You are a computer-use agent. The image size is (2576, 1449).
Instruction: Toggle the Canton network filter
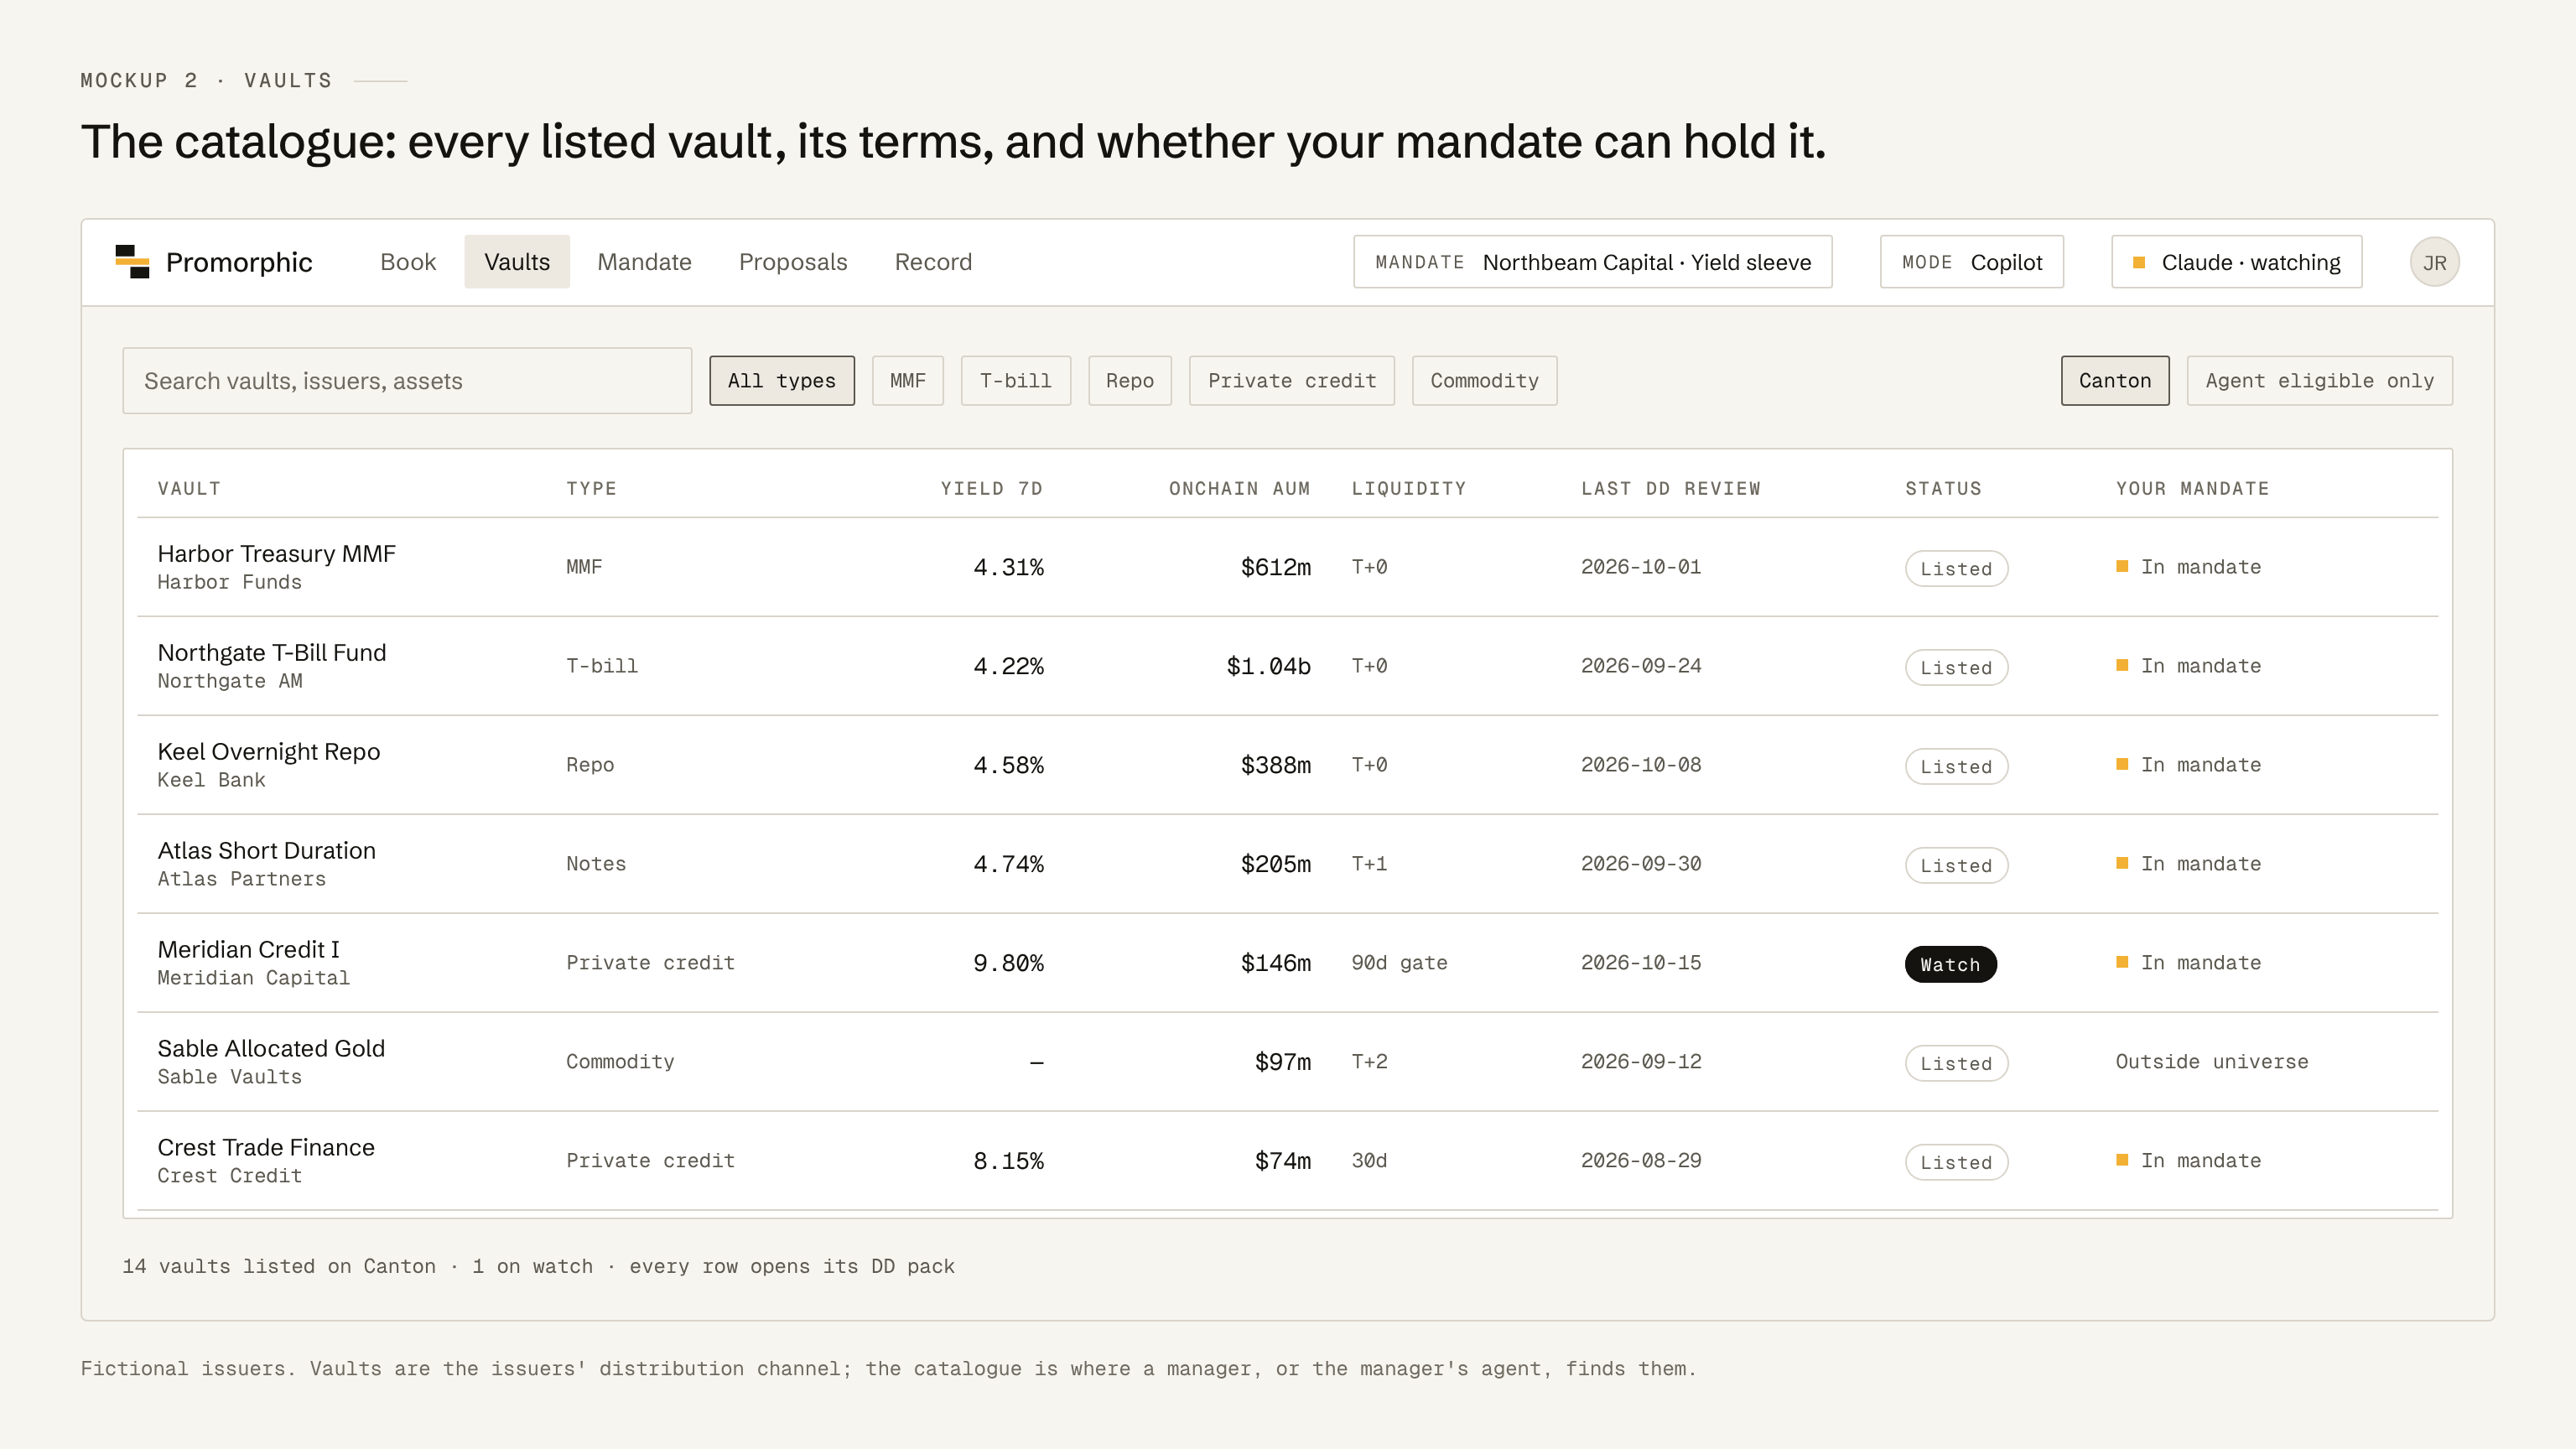[x=2115, y=381]
